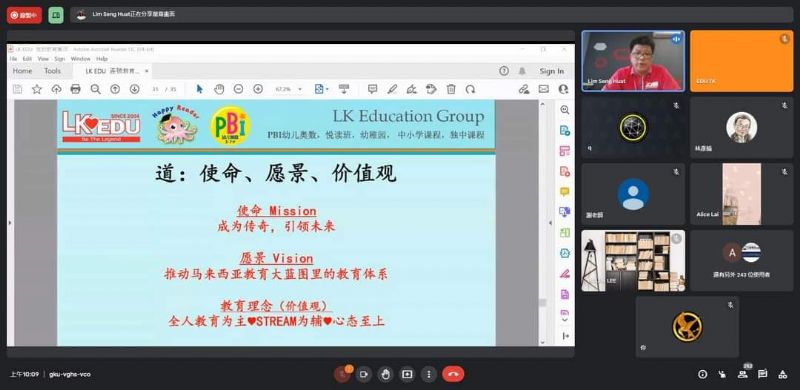Toggle the red recording indicator button
This screenshot has height=390, width=800.
point(24,15)
